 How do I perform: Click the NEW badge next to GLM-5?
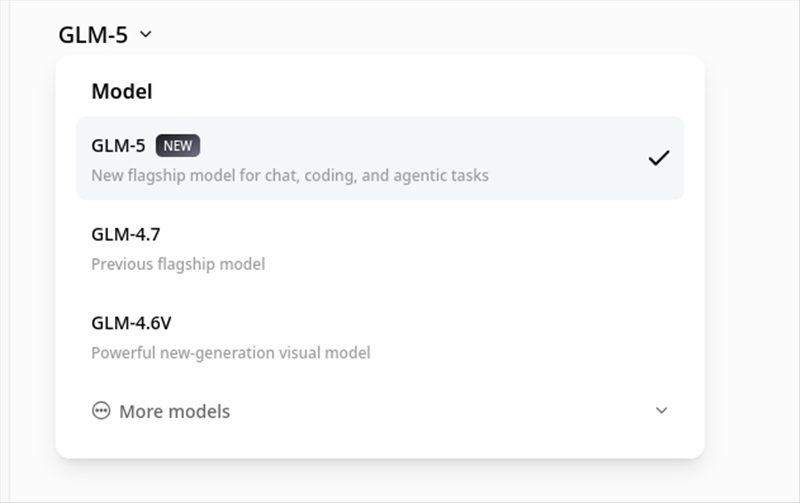(178, 146)
